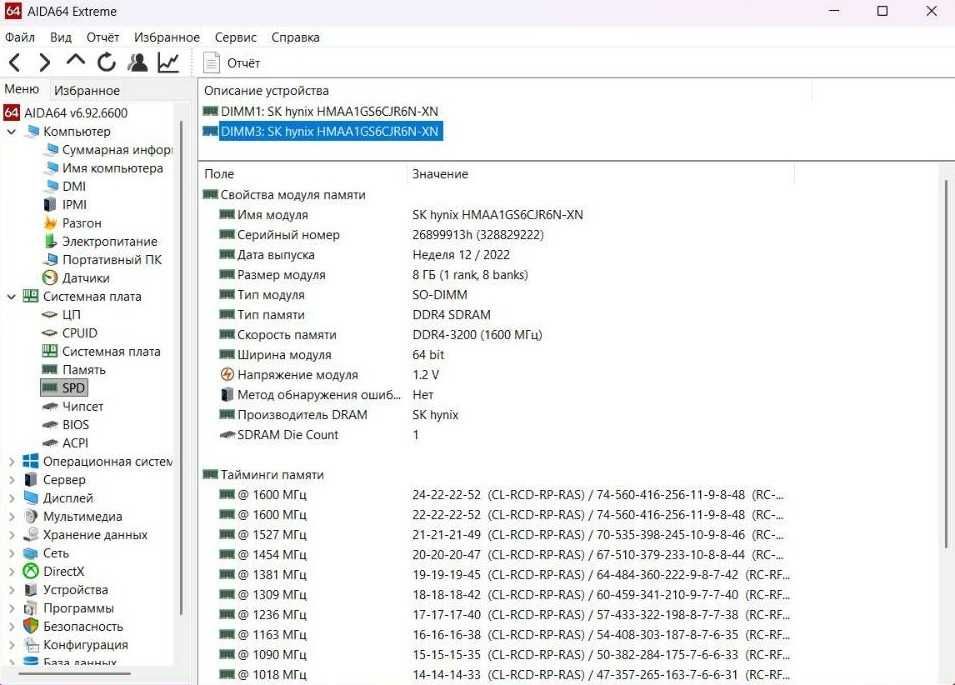Click the Датчики gauge icon
The width and height of the screenshot is (955, 685).
tap(50, 278)
